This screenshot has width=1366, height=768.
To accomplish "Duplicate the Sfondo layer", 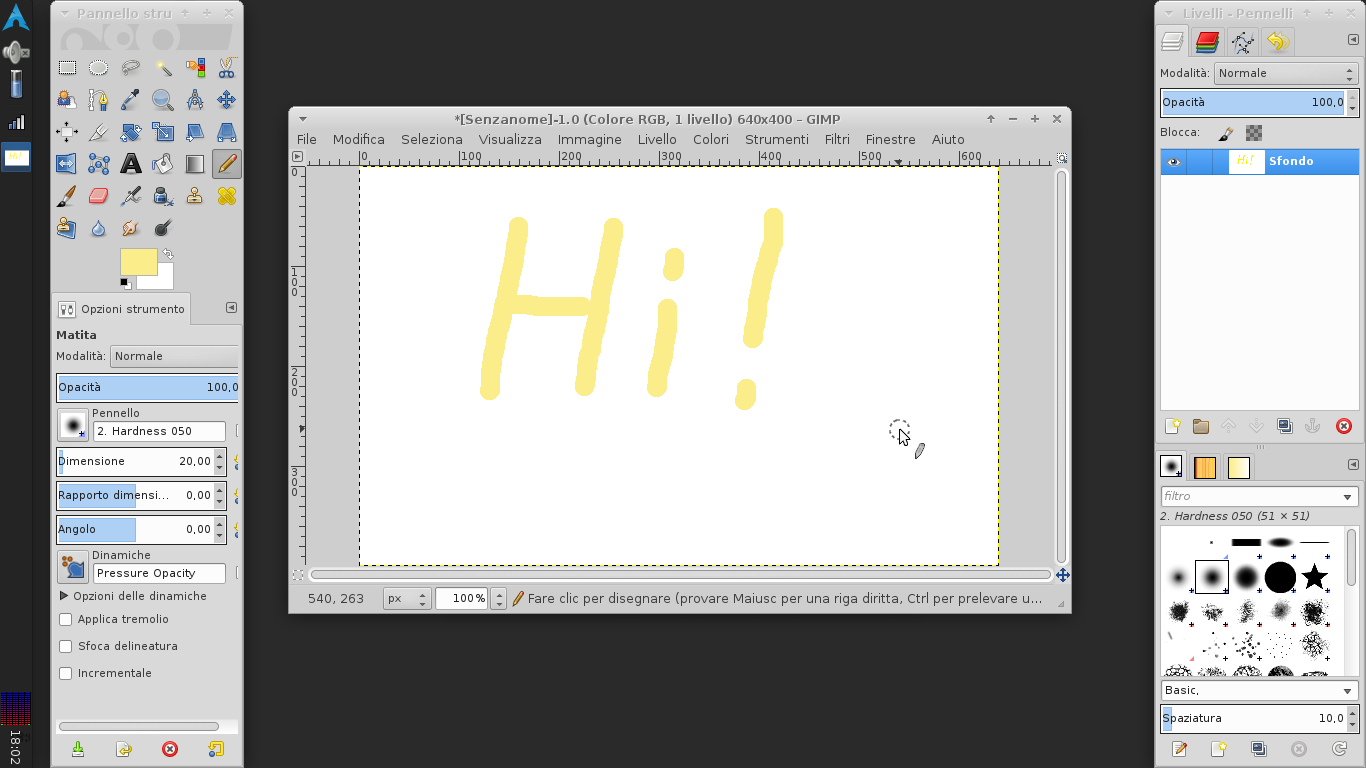I will pyautogui.click(x=1285, y=426).
